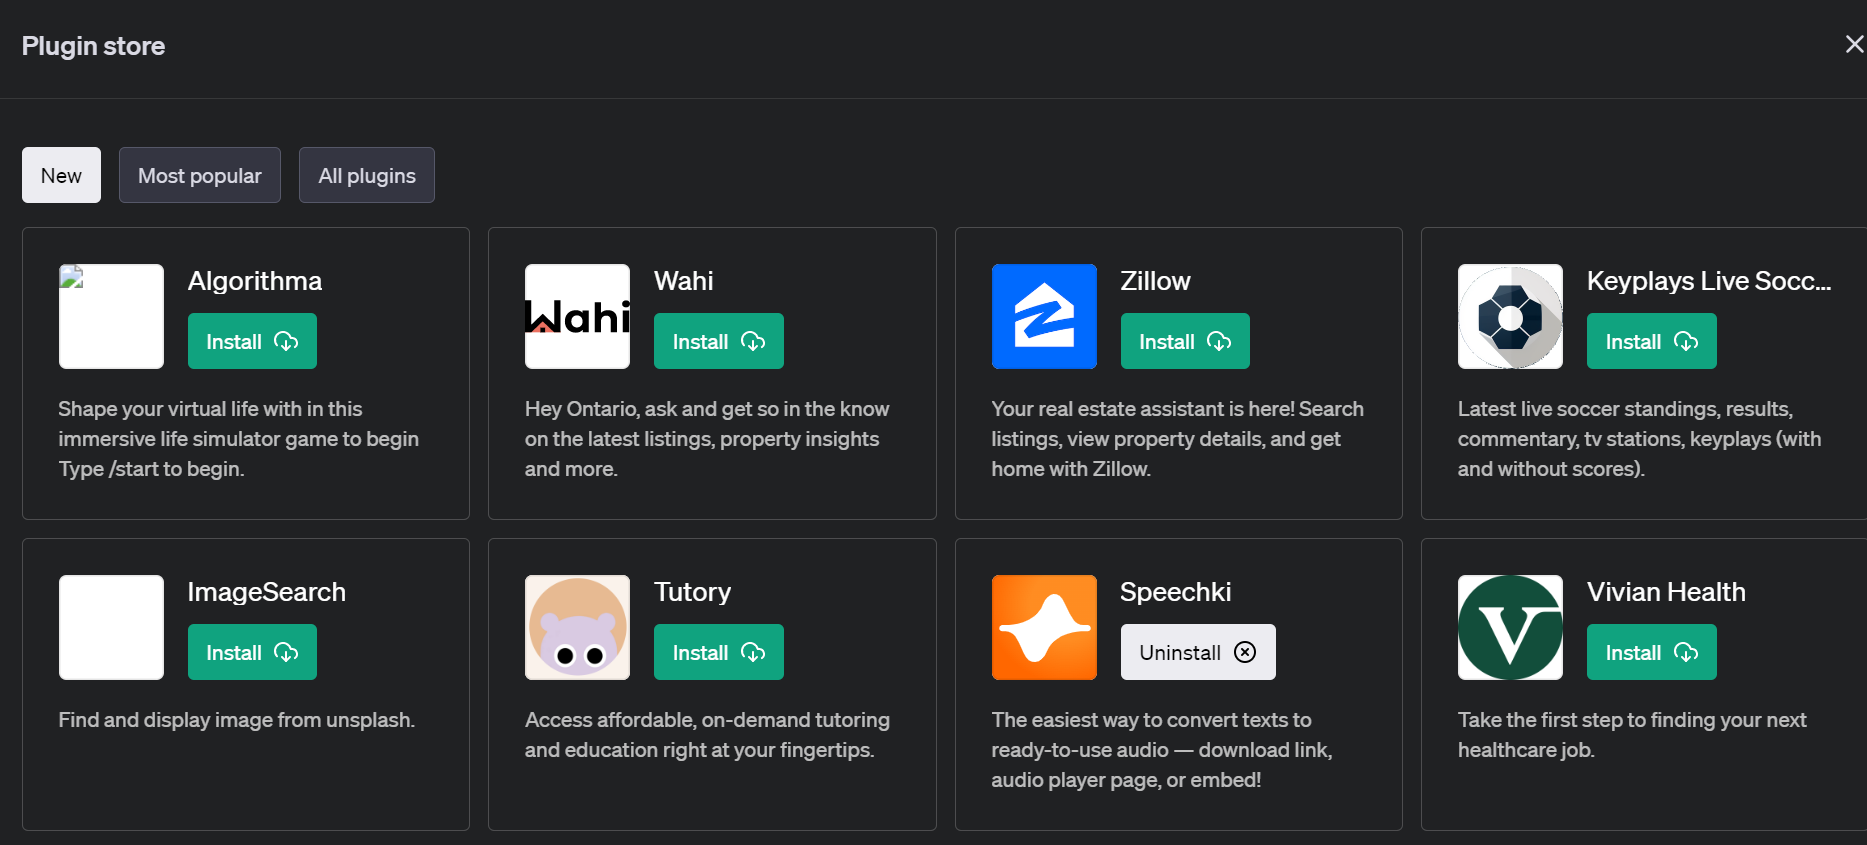This screenshot has width=1867, height=845.
Task: Click the Tutory plugin logo
Action: click(577, 627)
